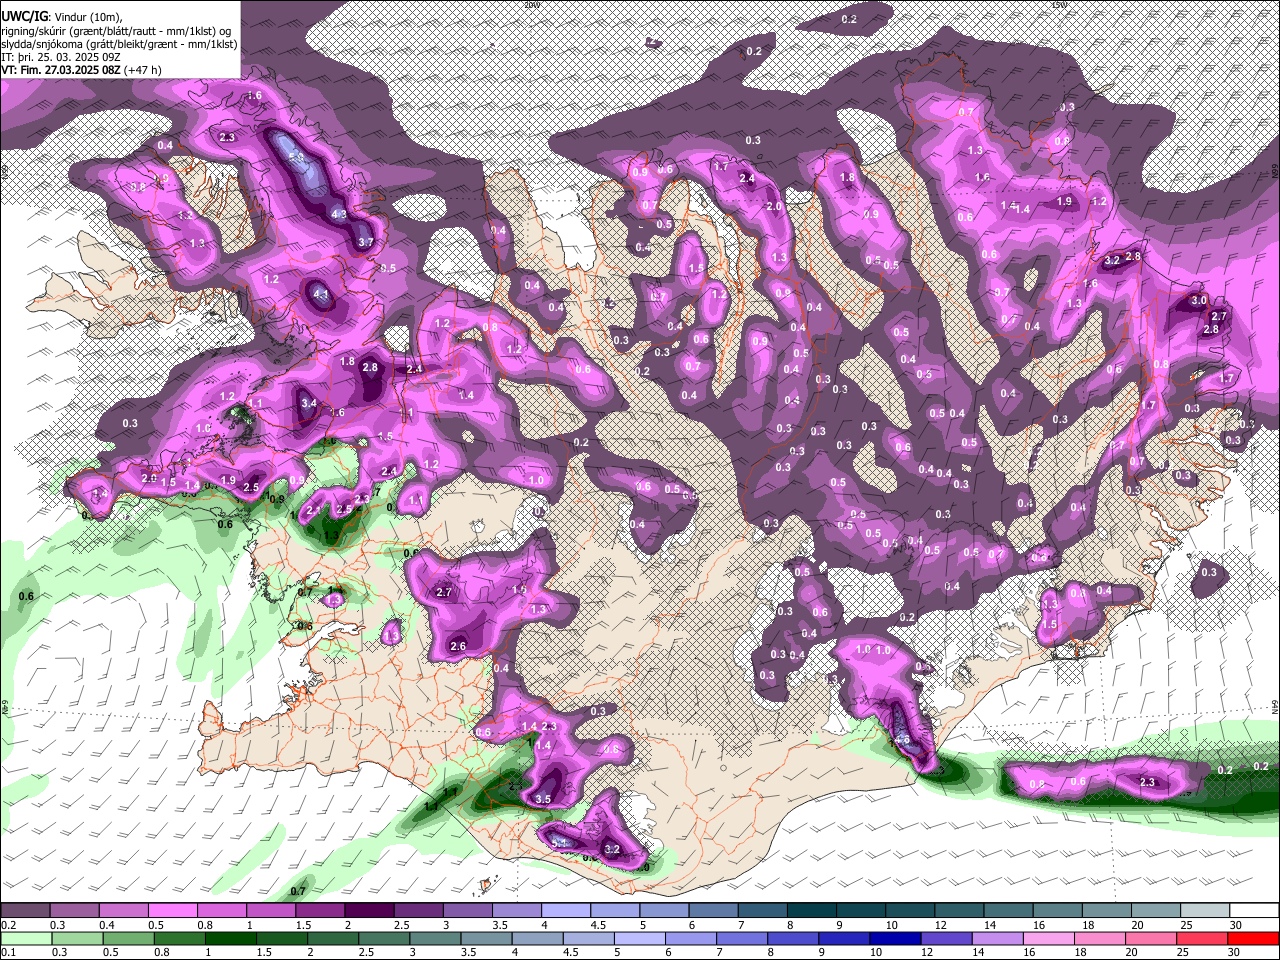The height and width of the screenshot is (960, 1280).
Task: Pick the violet 12 swatch in lower legend
Action: click(x=947, y=938)
